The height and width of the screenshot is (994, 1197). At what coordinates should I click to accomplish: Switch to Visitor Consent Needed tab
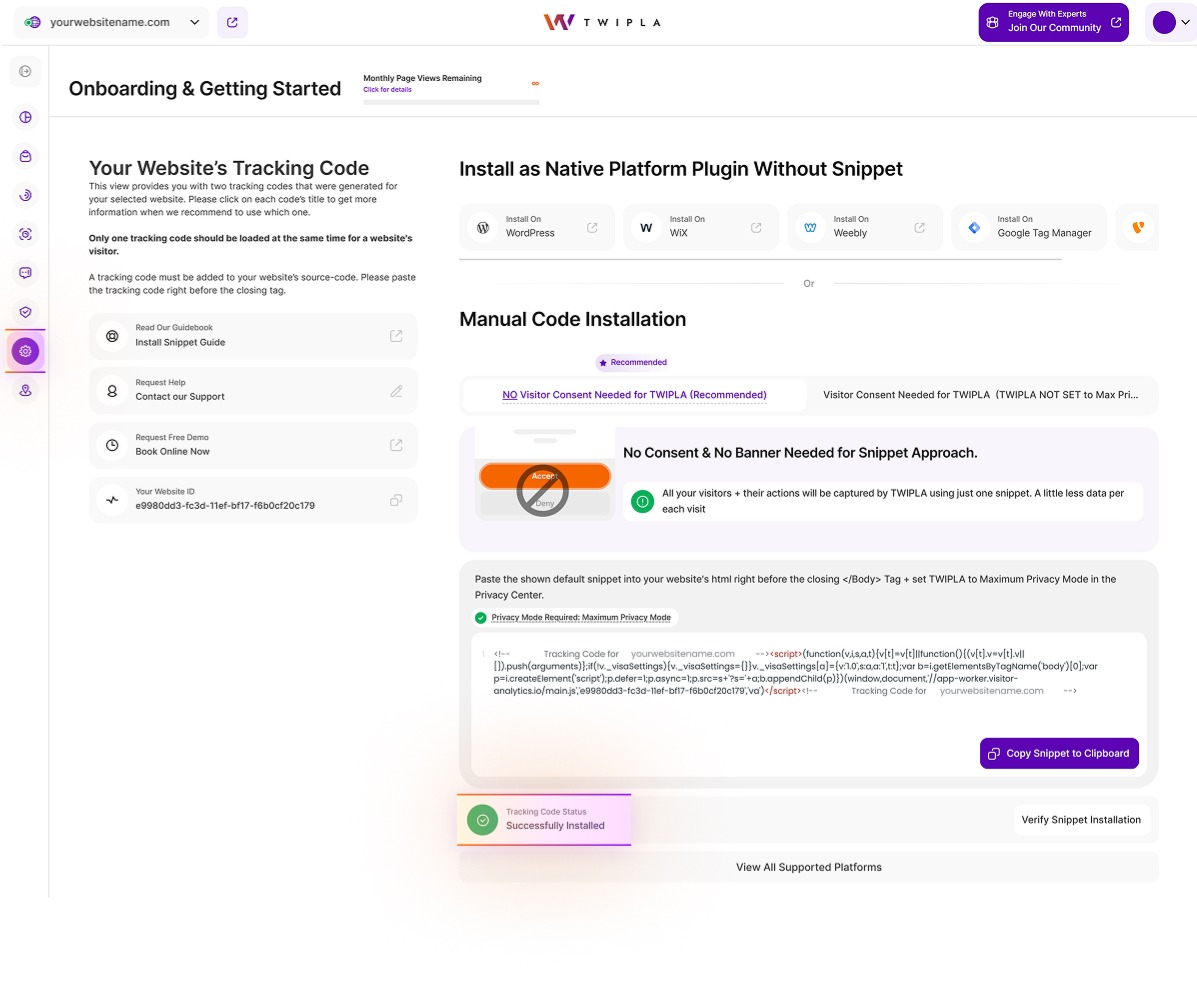pos(980,395)
